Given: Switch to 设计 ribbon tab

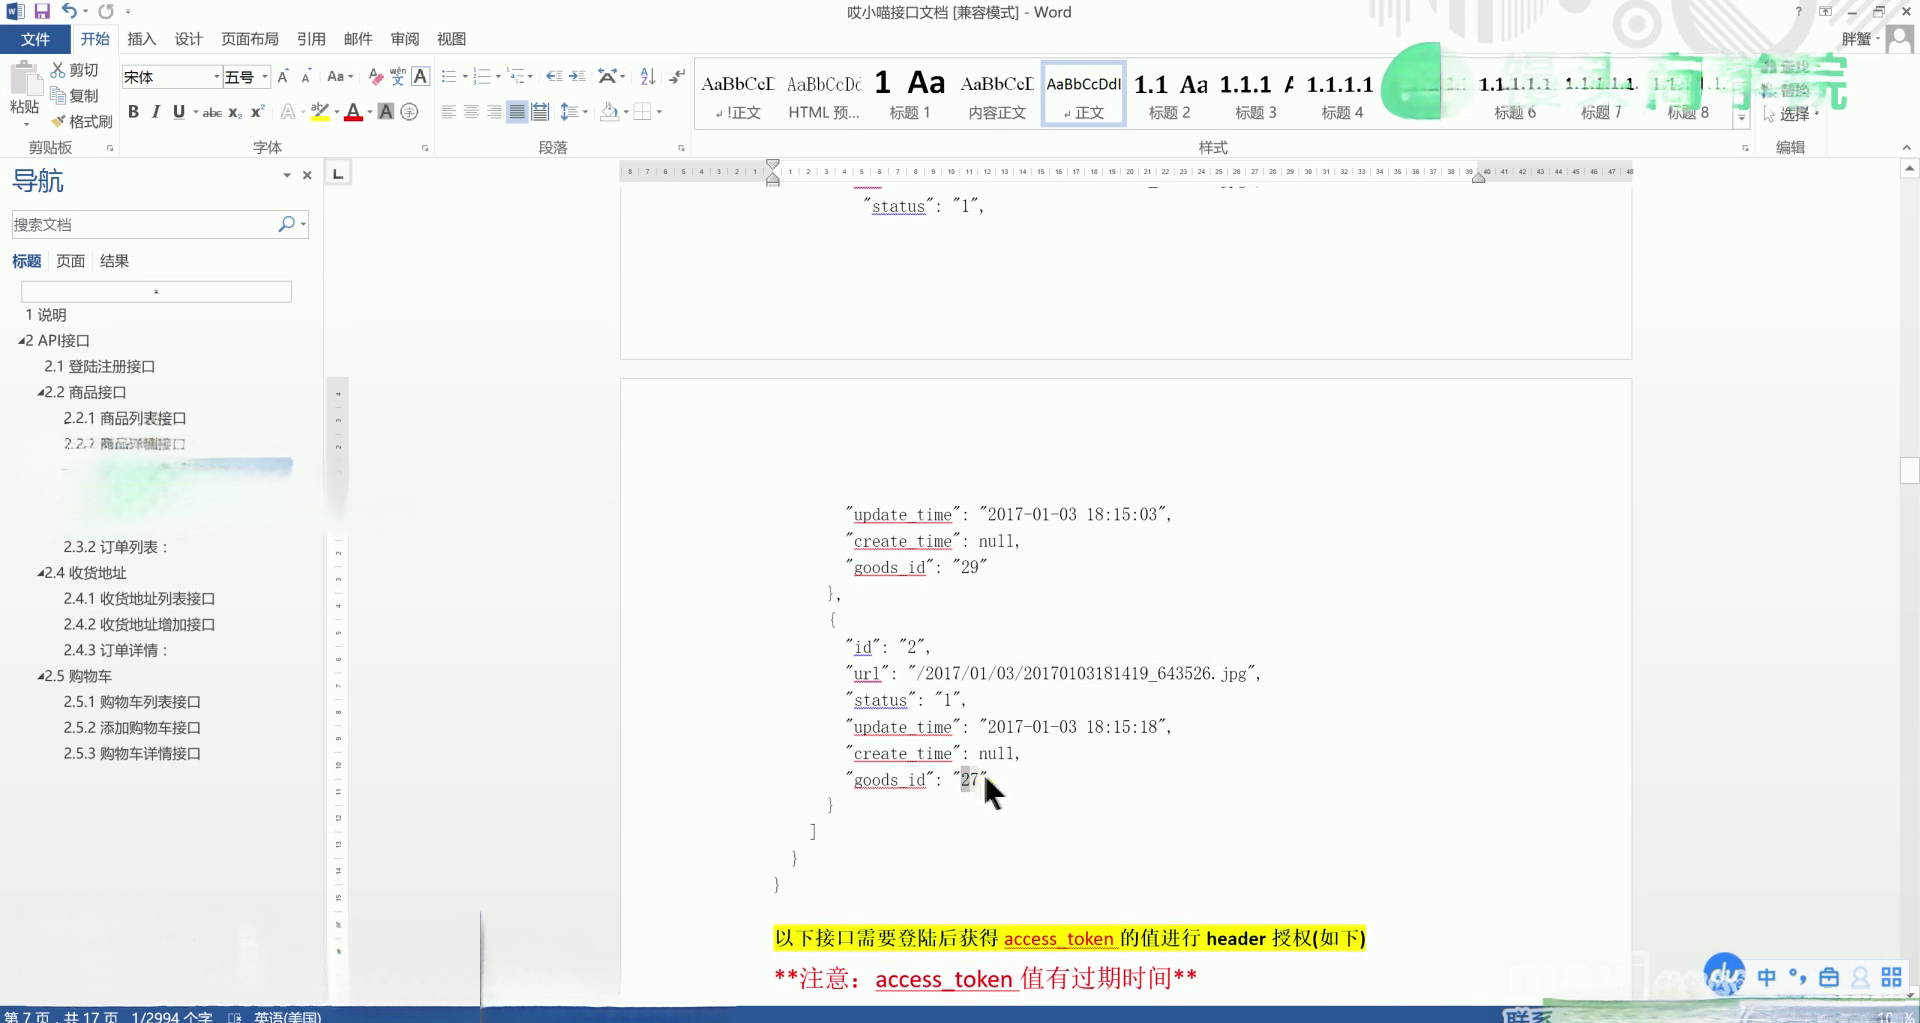Looking at the screenshot, I should coord(188,39).
